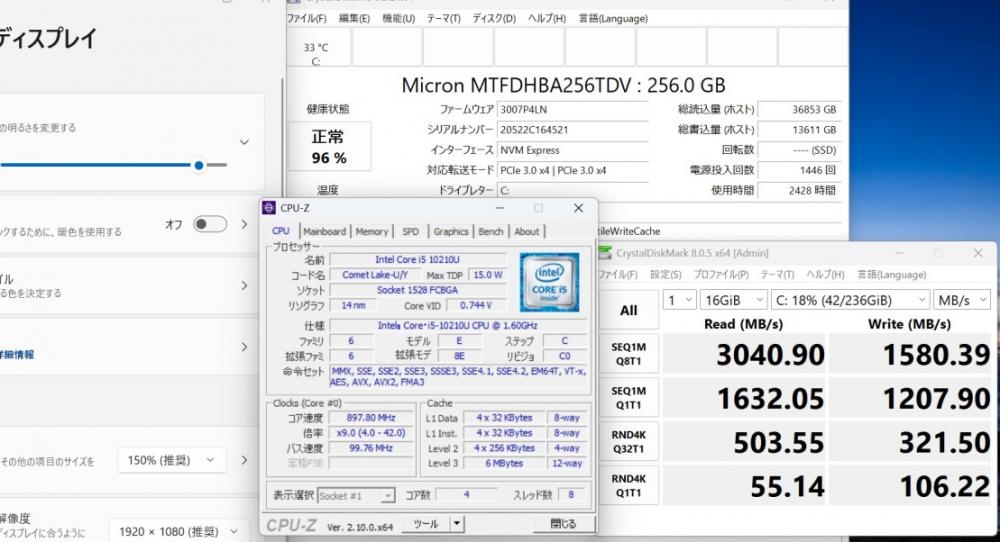Image resolution: width=1000 pixels, height=542 pixels.
Task: Click the total host writes value 13611 GB
Action: tap(799, 130)
